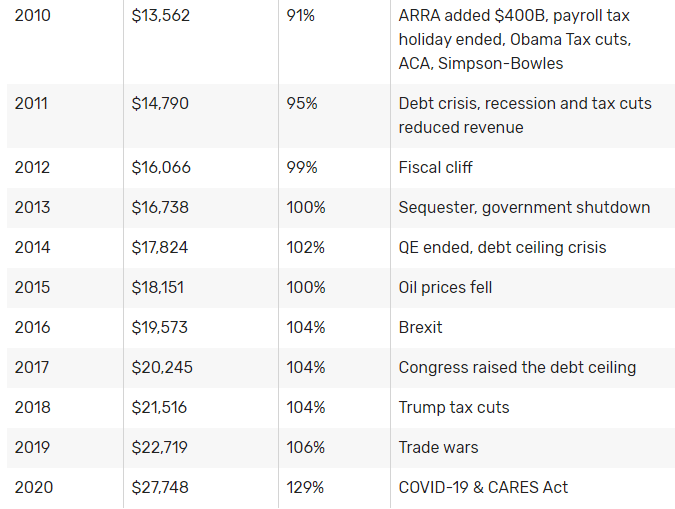Click the COVID-19 & CARES Act cell
This screenshot has width=675, height=509.
(483, 488)
